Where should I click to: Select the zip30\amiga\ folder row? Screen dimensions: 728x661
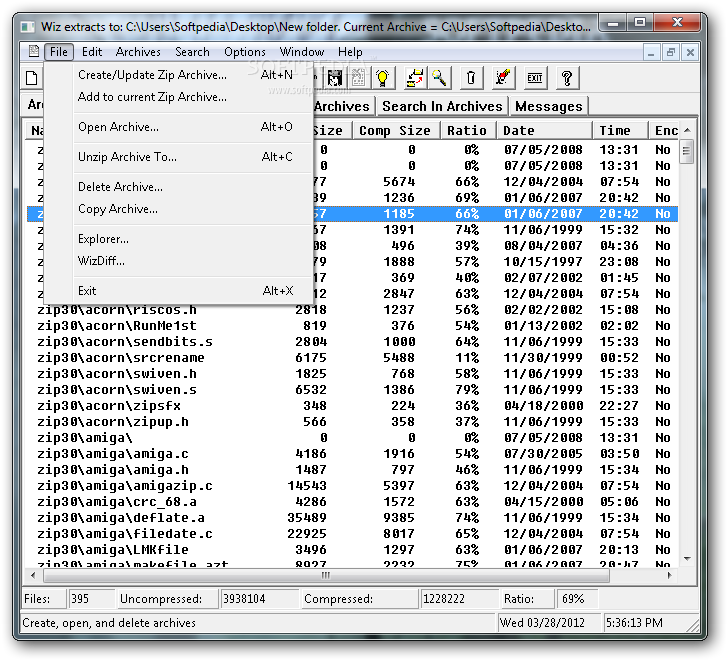351,438
